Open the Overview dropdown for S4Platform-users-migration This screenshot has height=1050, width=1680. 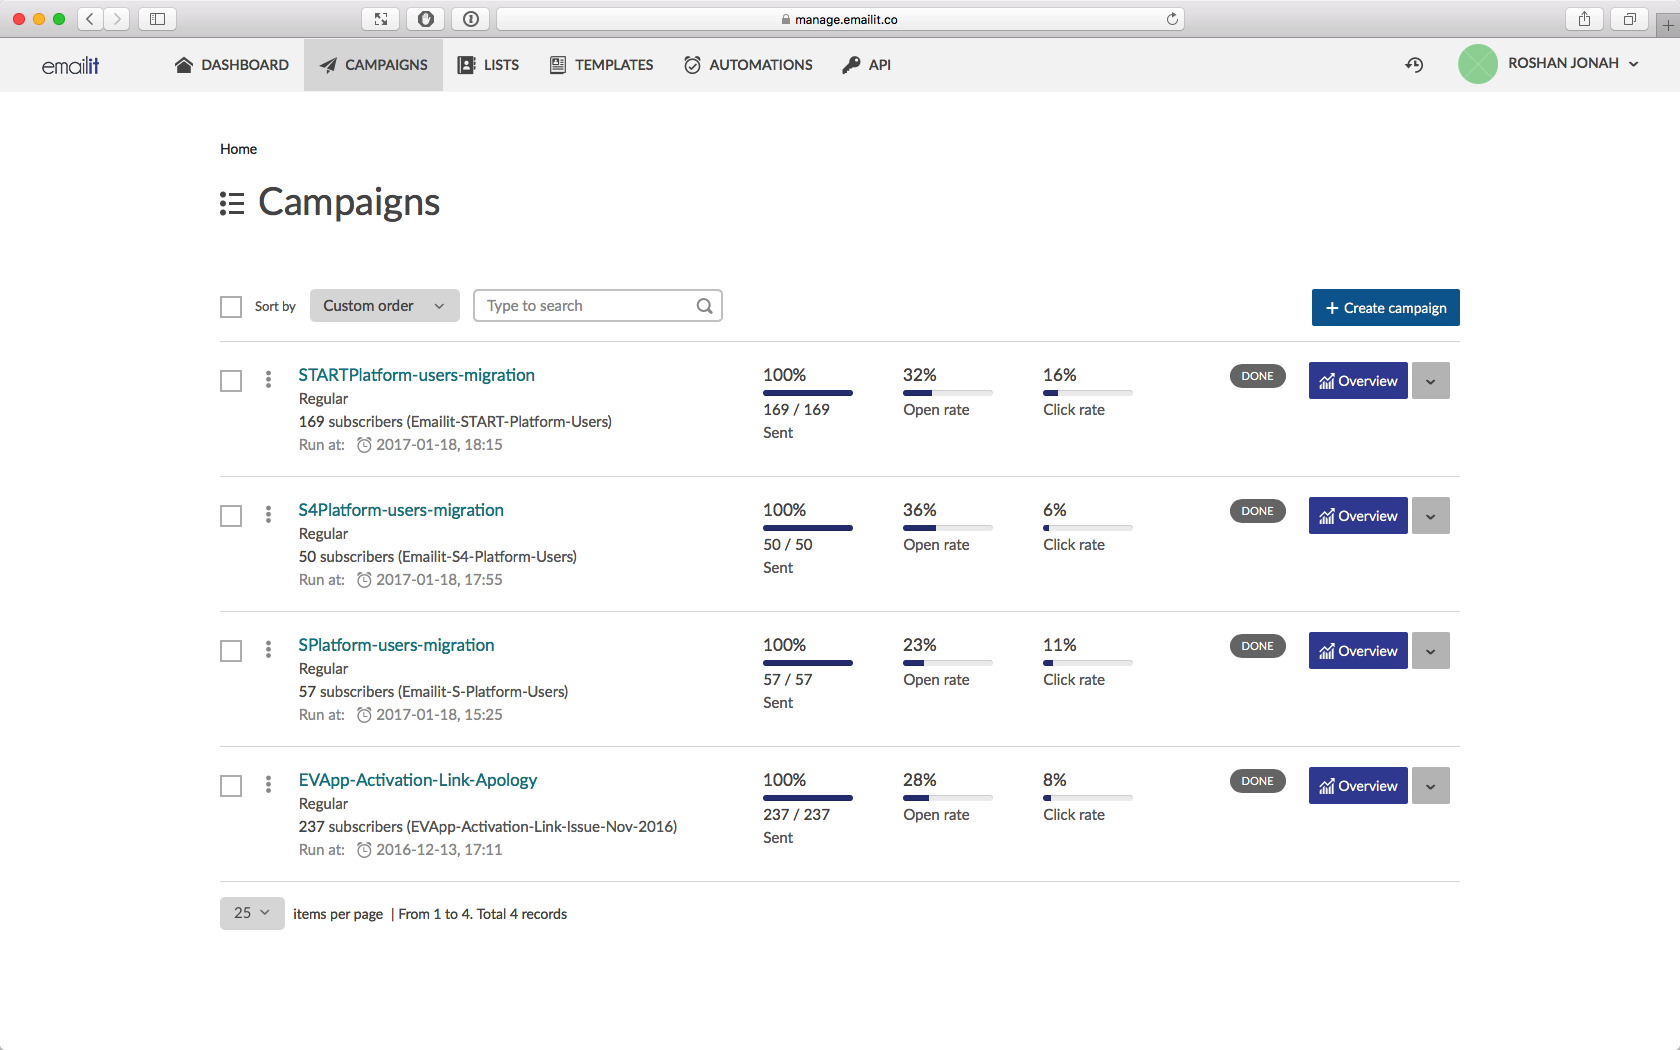(x=1430, y=515)
